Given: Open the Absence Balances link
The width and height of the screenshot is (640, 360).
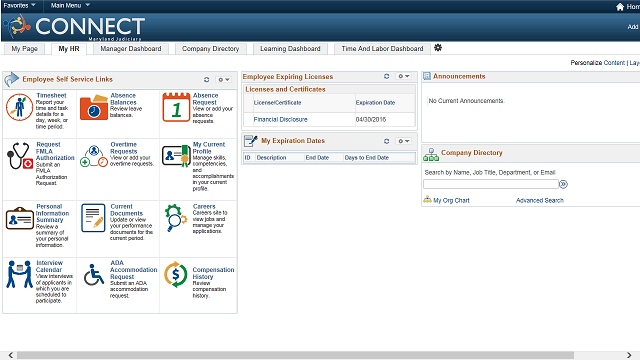Looking at the screenshot, I should pyautogui.click(x=123, y=99).
